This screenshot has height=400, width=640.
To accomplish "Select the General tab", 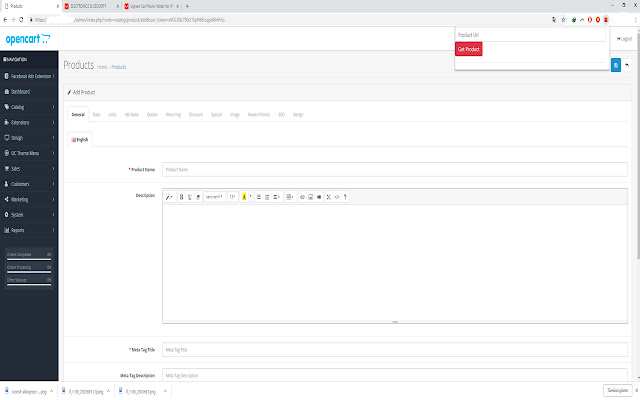I will click(78, 115).
